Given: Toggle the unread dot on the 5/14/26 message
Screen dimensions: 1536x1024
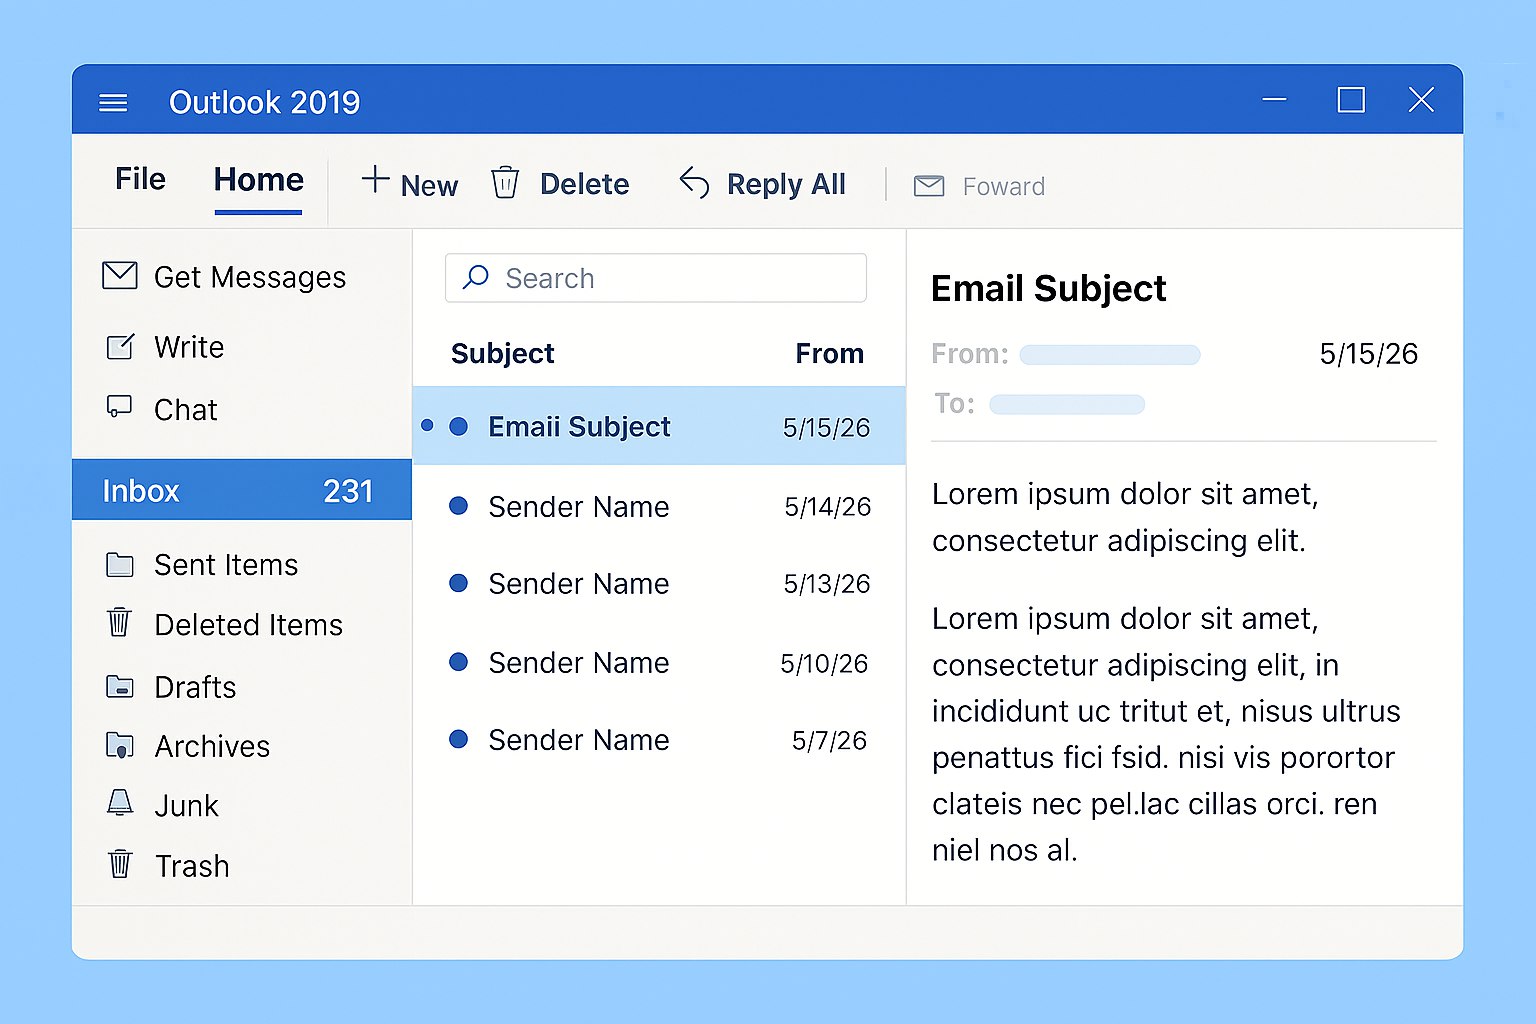Looking at the screenshot, I should [458, 506].
